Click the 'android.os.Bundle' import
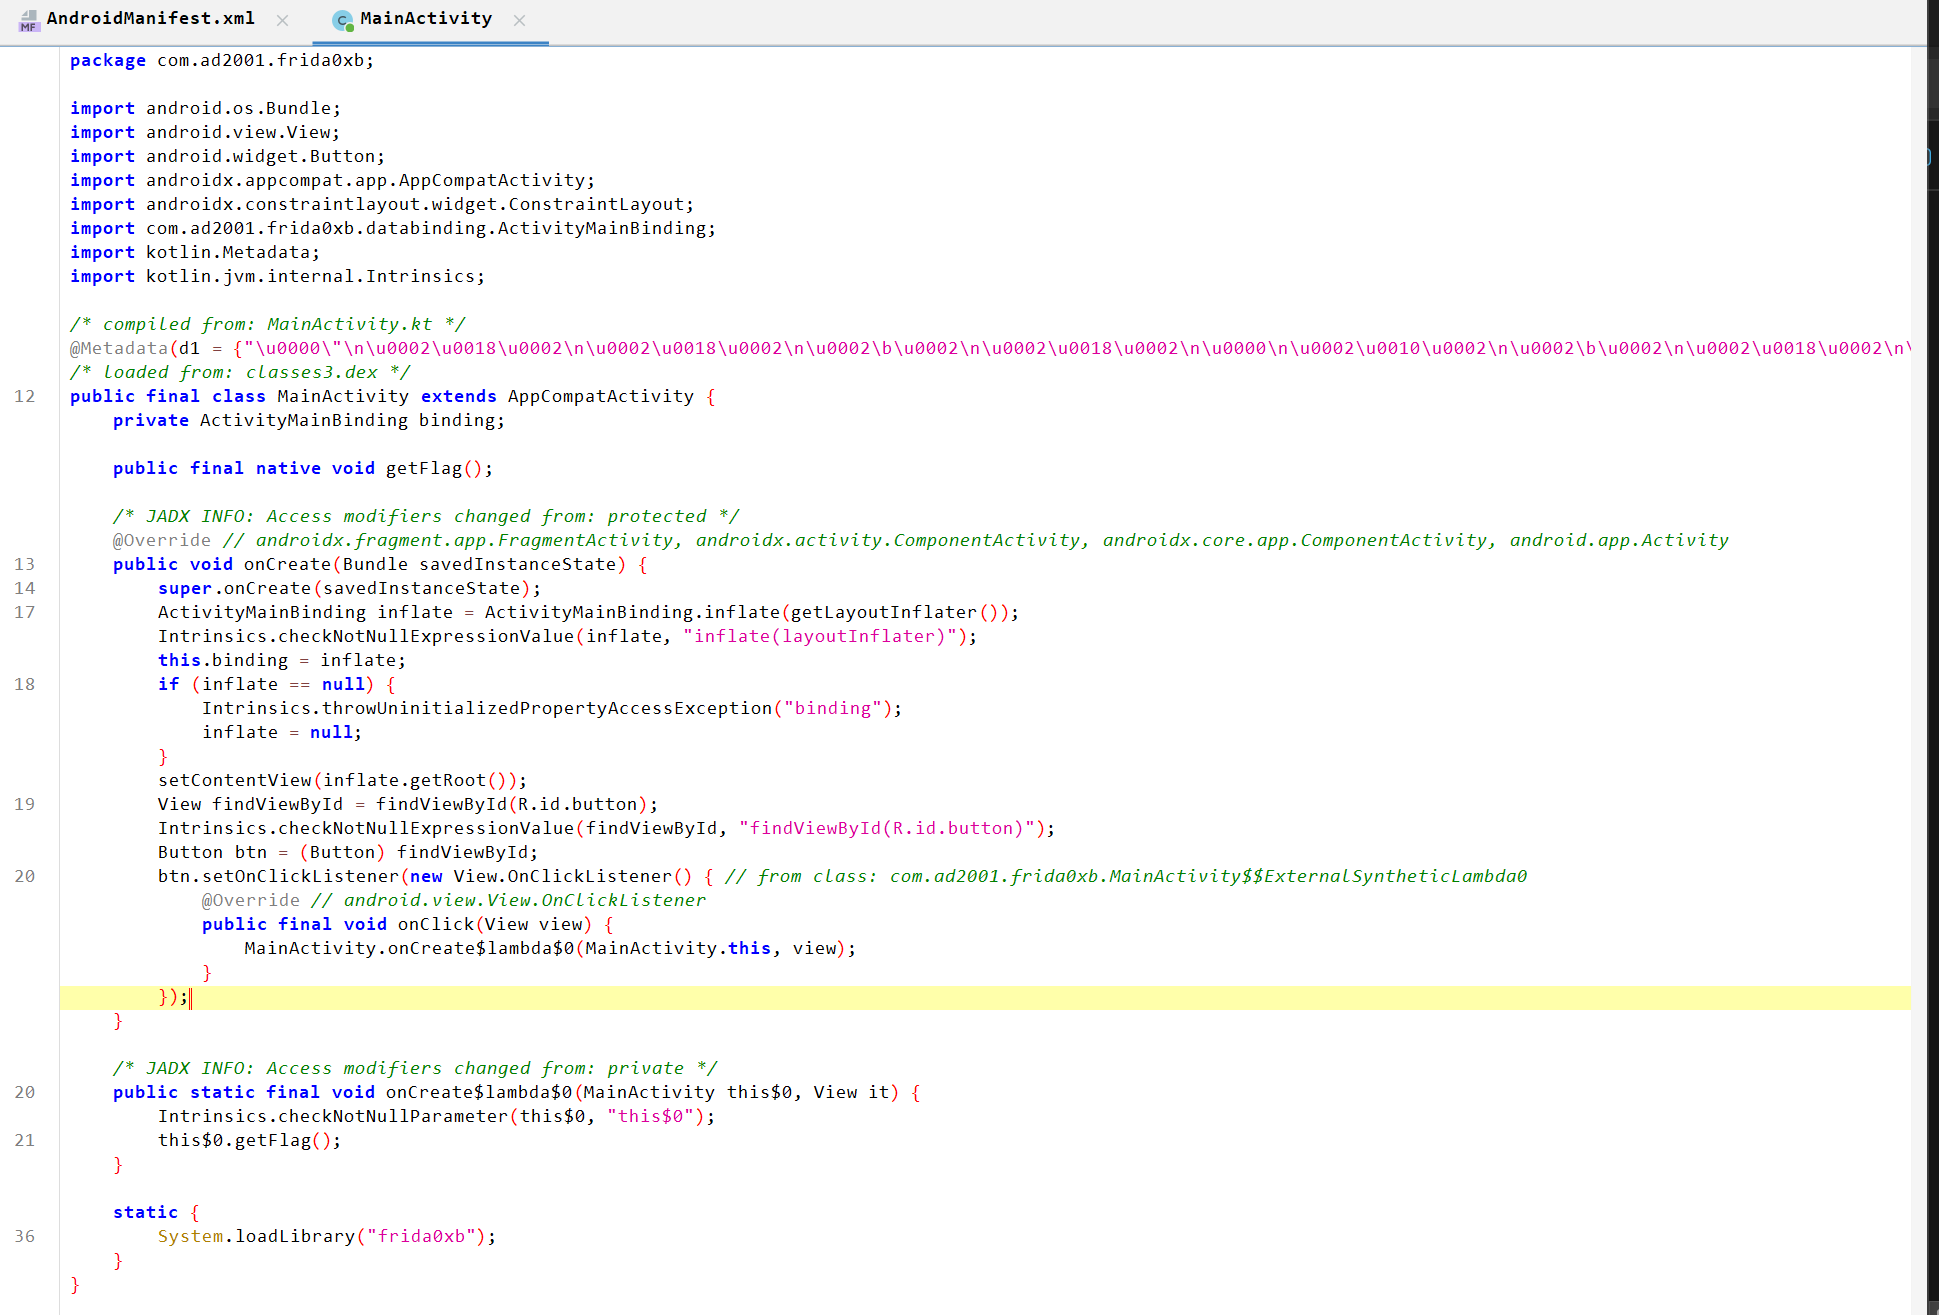1939x1315 pixels. 238,108
